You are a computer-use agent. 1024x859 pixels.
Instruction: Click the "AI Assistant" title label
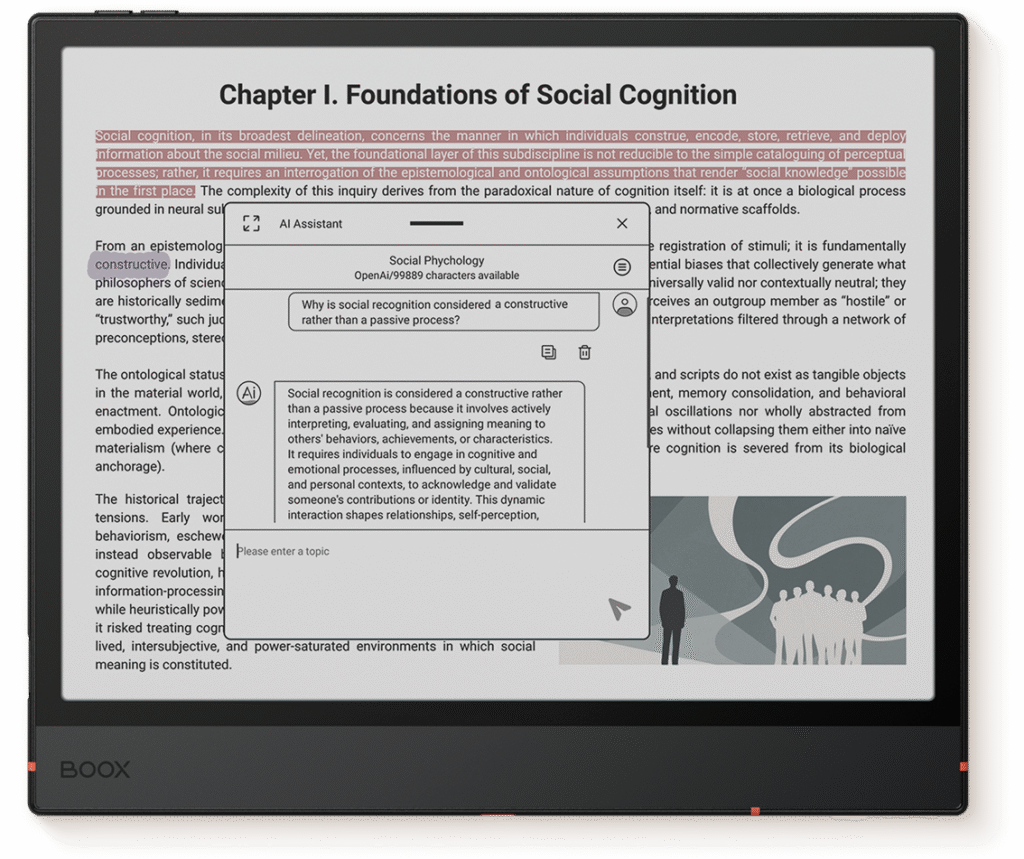click(x=311, y=224)
